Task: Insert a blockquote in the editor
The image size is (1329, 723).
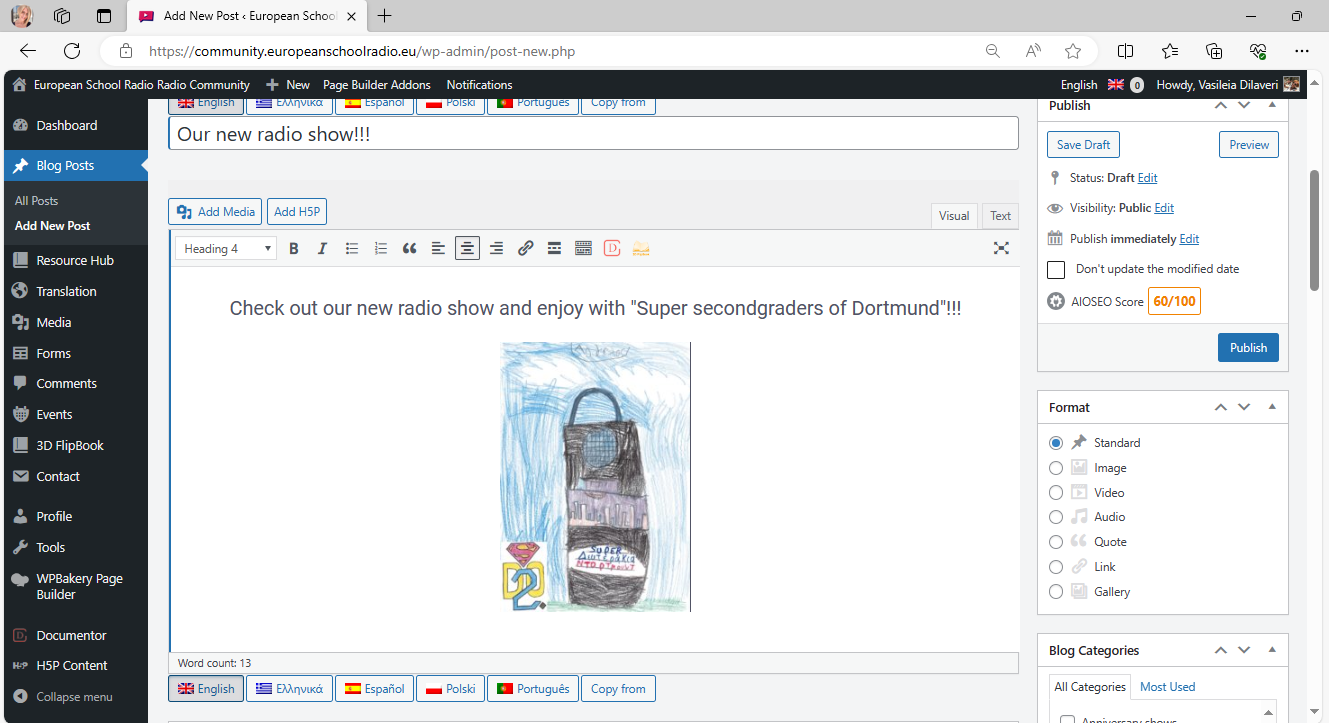Action: 409,249
